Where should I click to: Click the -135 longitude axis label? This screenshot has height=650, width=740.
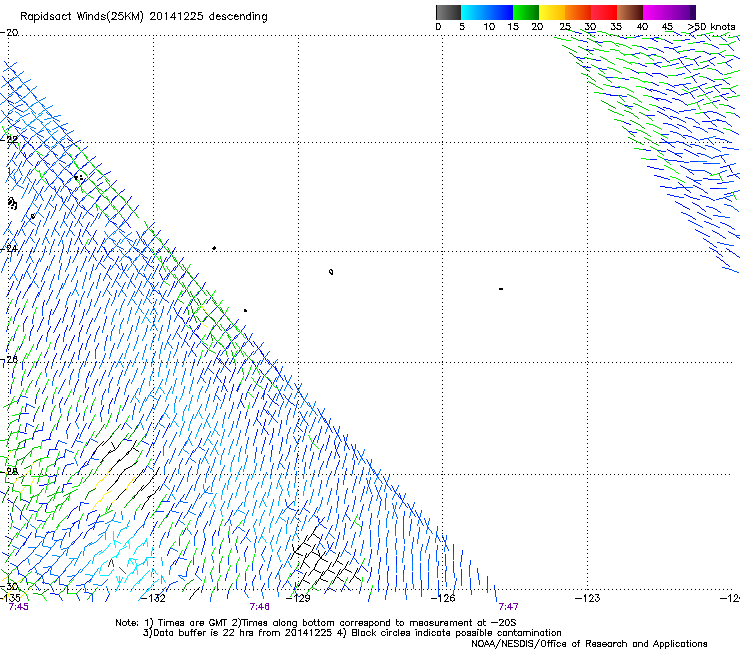point(10,598)
